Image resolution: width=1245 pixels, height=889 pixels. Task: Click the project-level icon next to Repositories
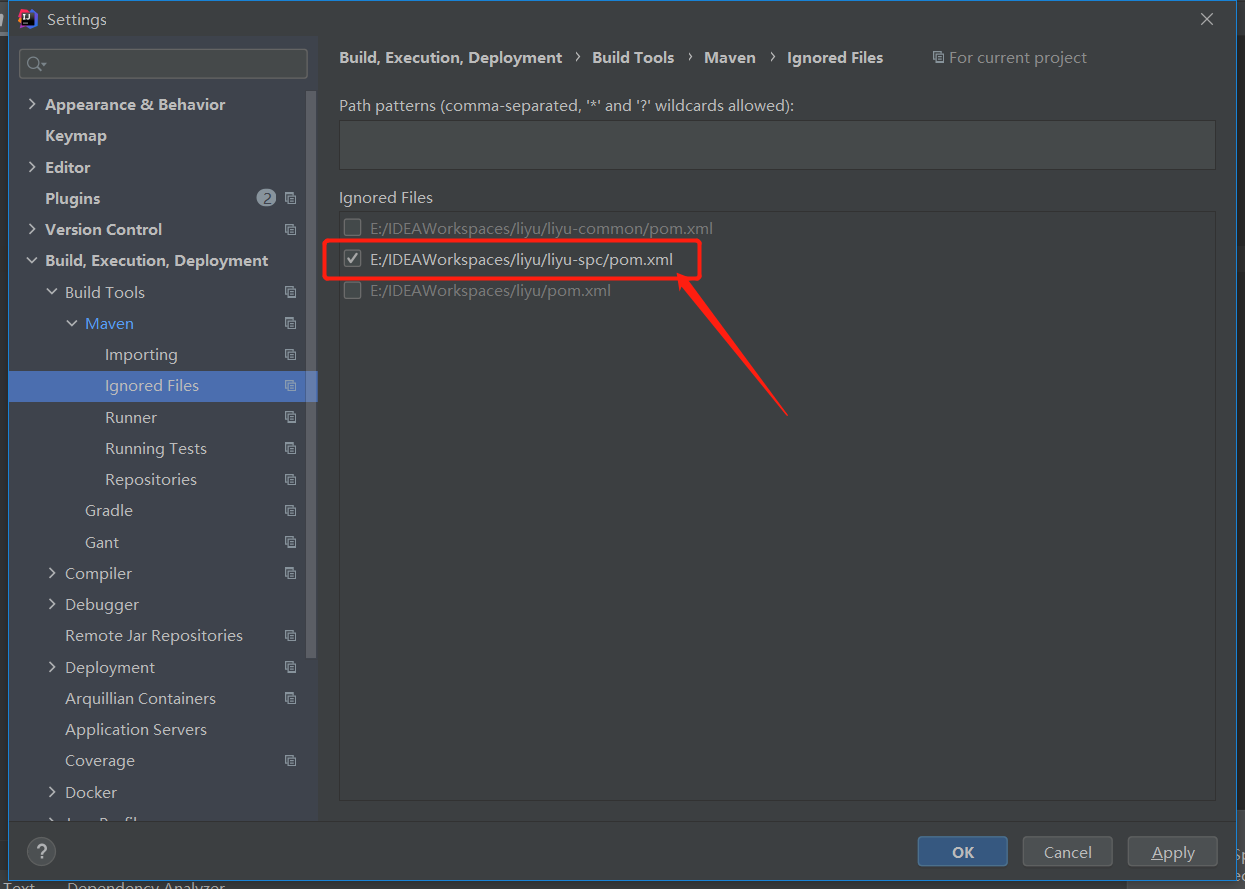tap(290, 479)
